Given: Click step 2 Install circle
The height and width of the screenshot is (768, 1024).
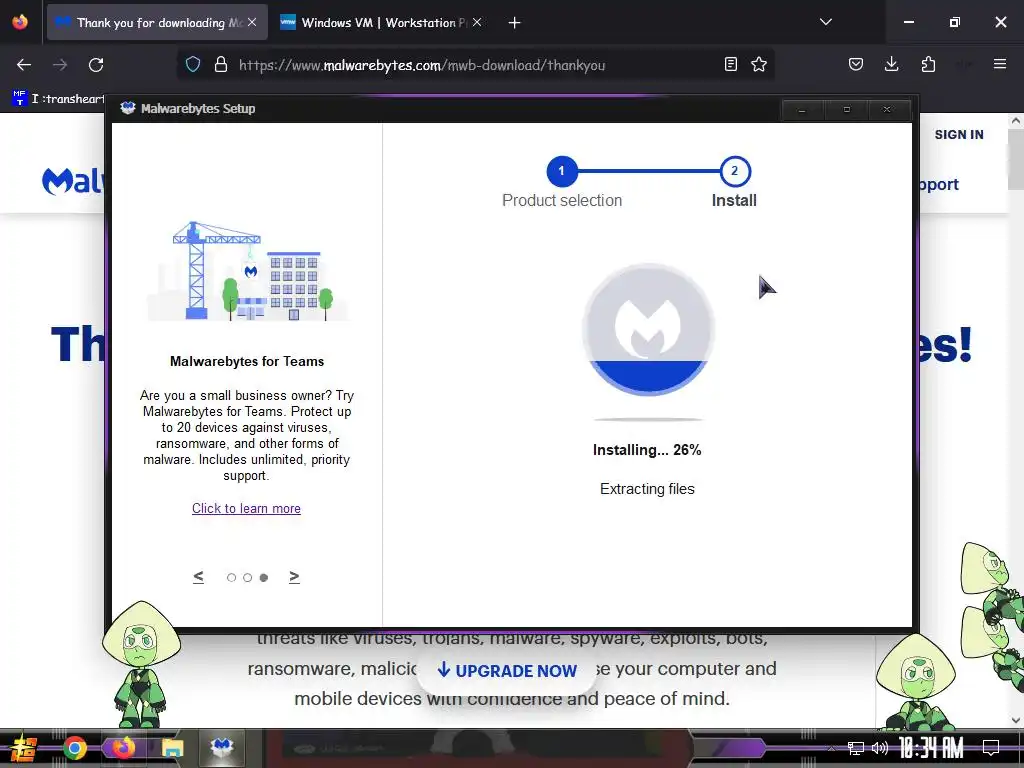Looking at the screenshot, I should [735, 171].
